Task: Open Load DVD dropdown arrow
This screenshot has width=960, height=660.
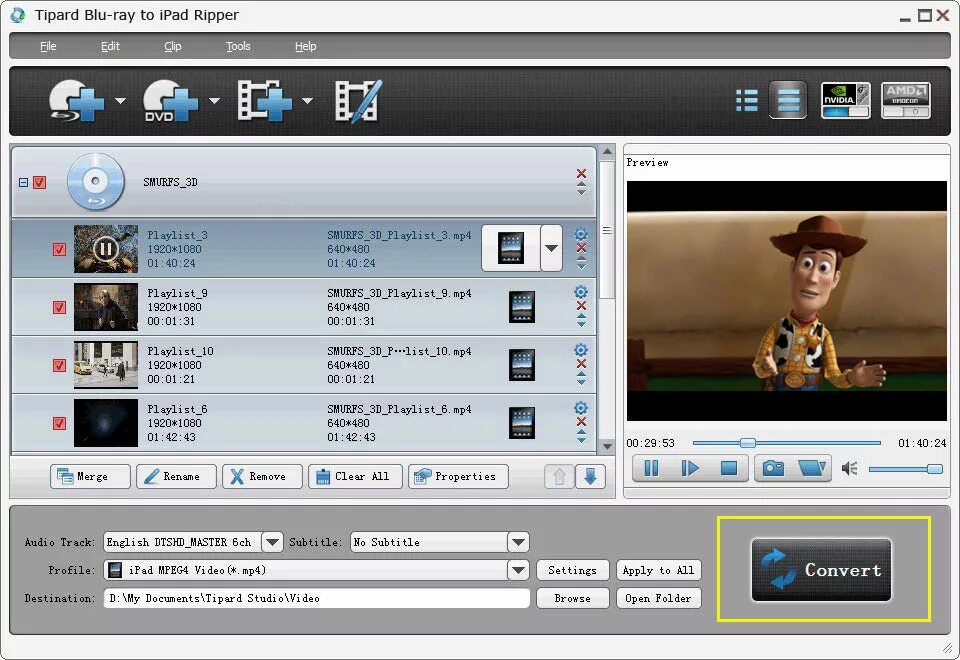Action: (x=214, y=100)
